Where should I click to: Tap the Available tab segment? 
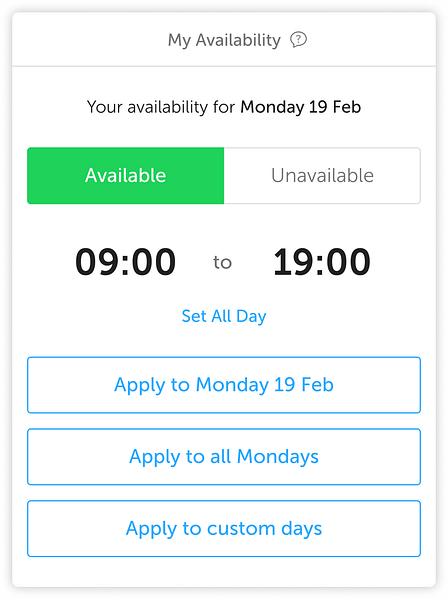[x=125, y=176]
